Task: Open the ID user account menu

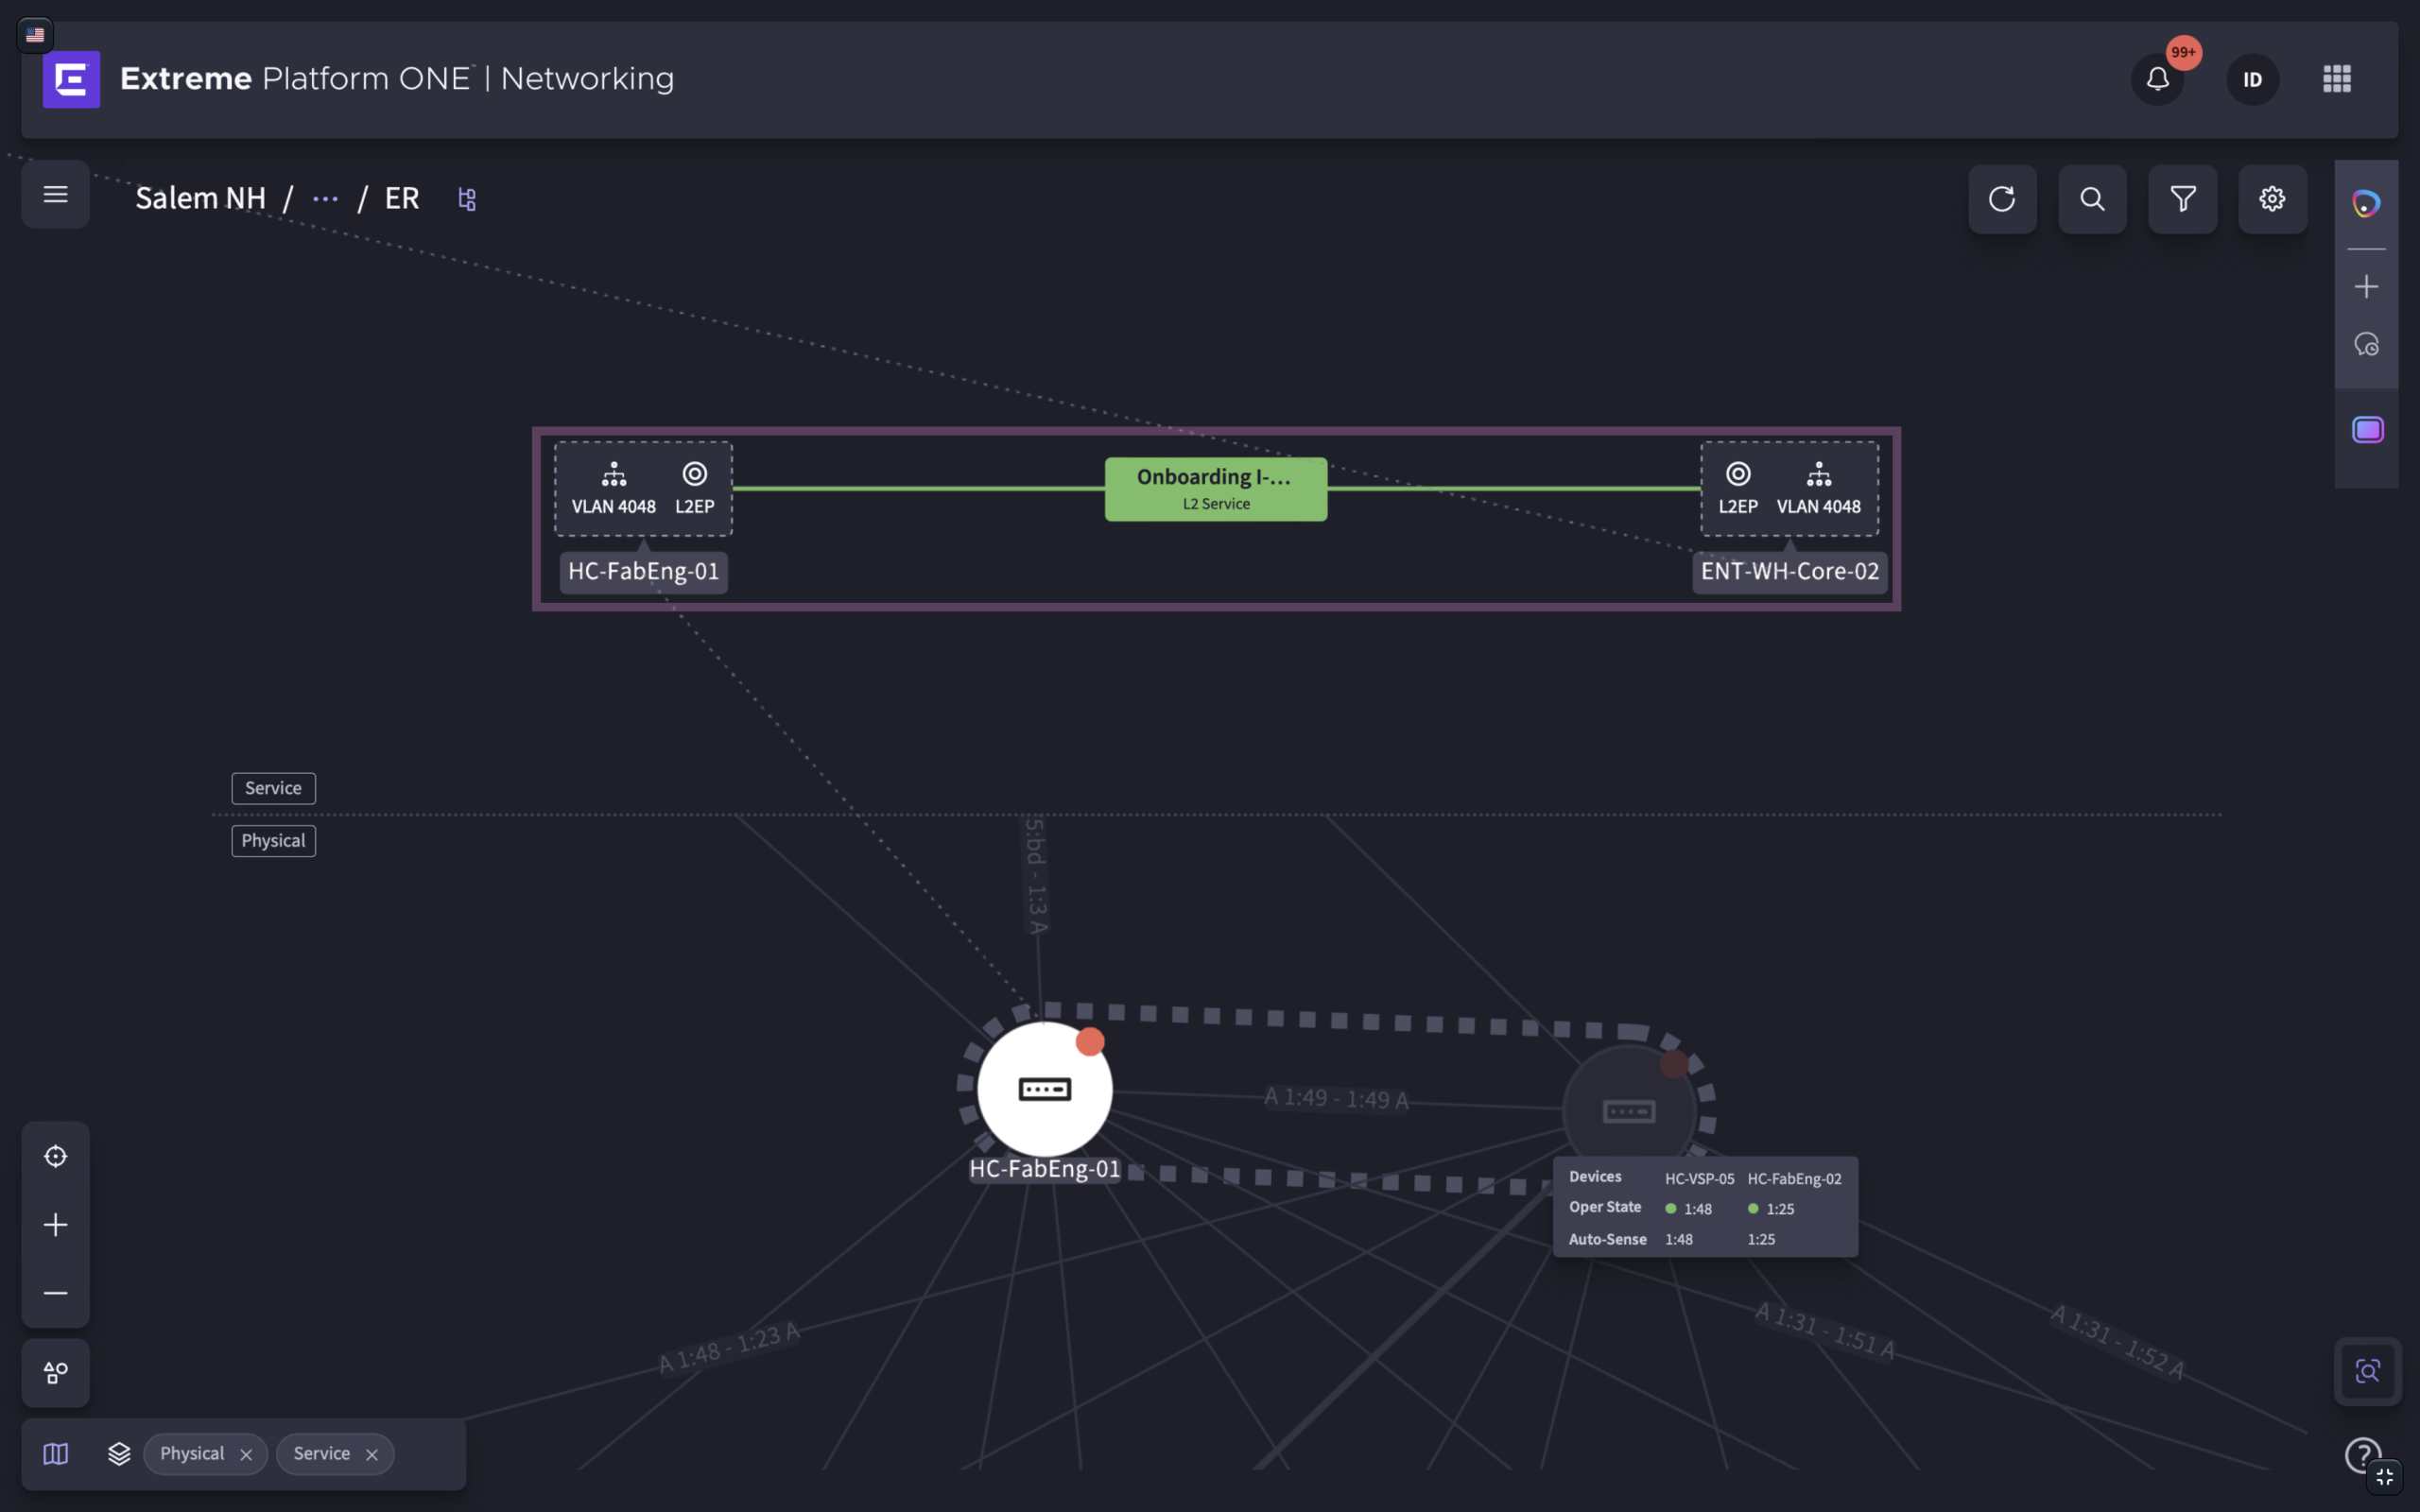Action: (x=2252, y=79)
